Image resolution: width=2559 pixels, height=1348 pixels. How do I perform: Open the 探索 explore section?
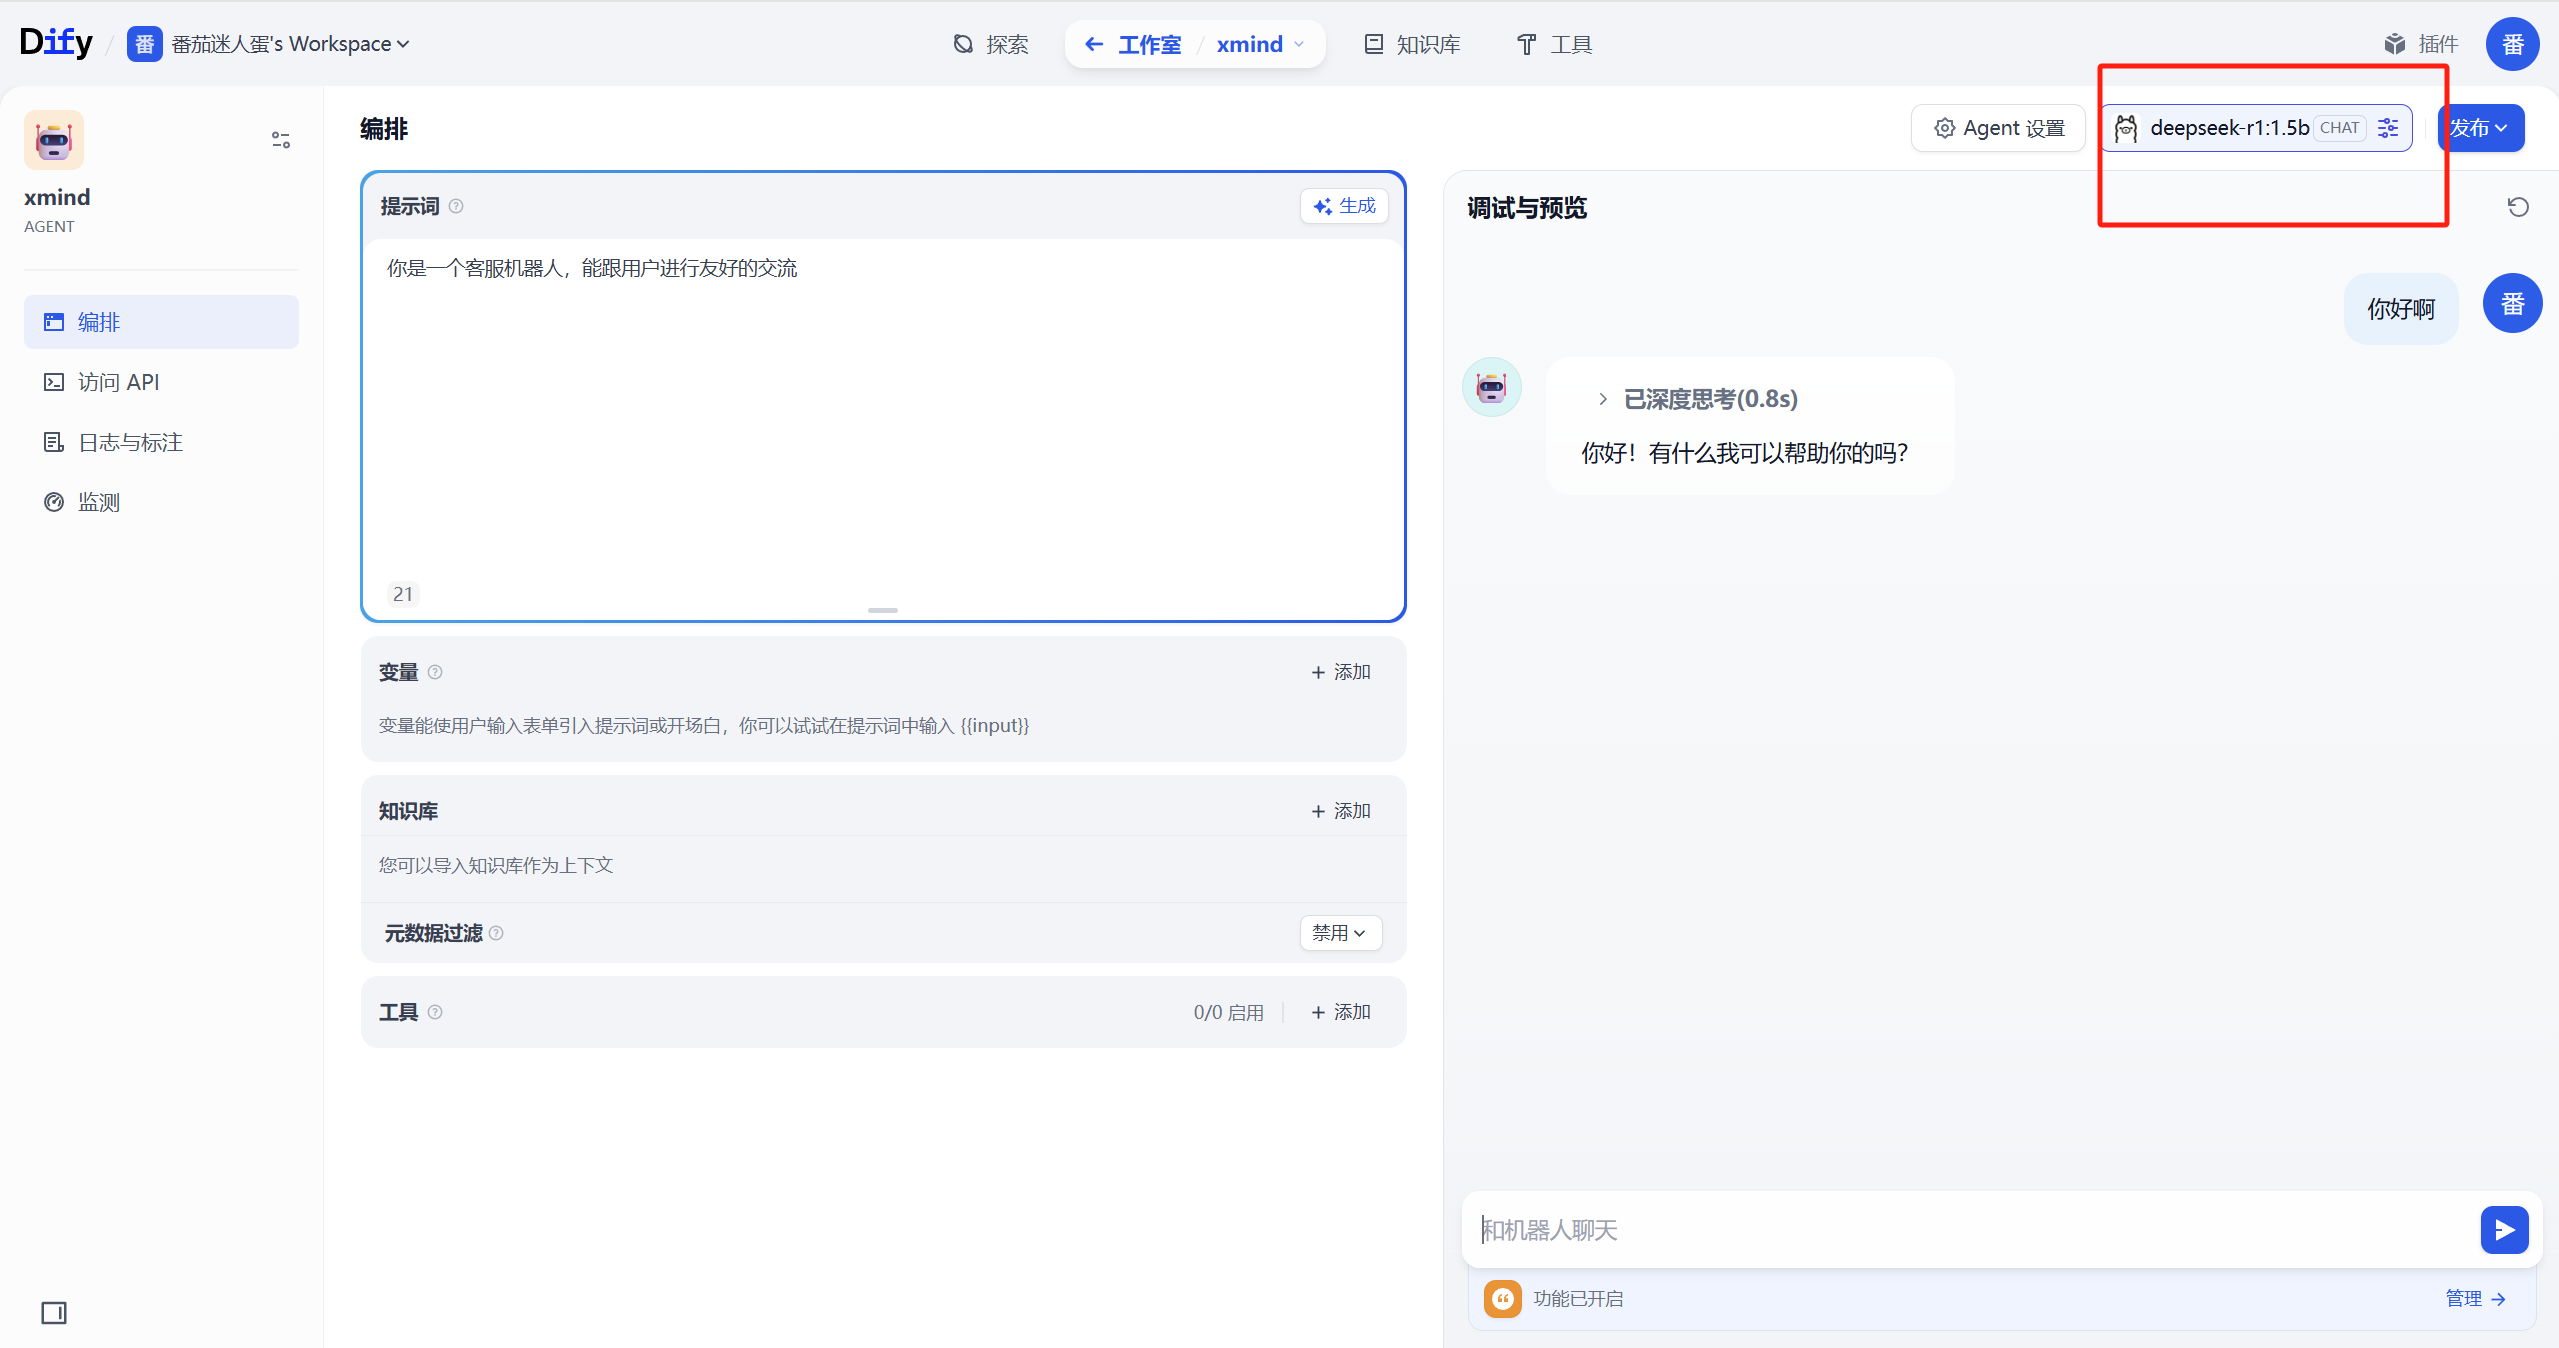point(990,43)
